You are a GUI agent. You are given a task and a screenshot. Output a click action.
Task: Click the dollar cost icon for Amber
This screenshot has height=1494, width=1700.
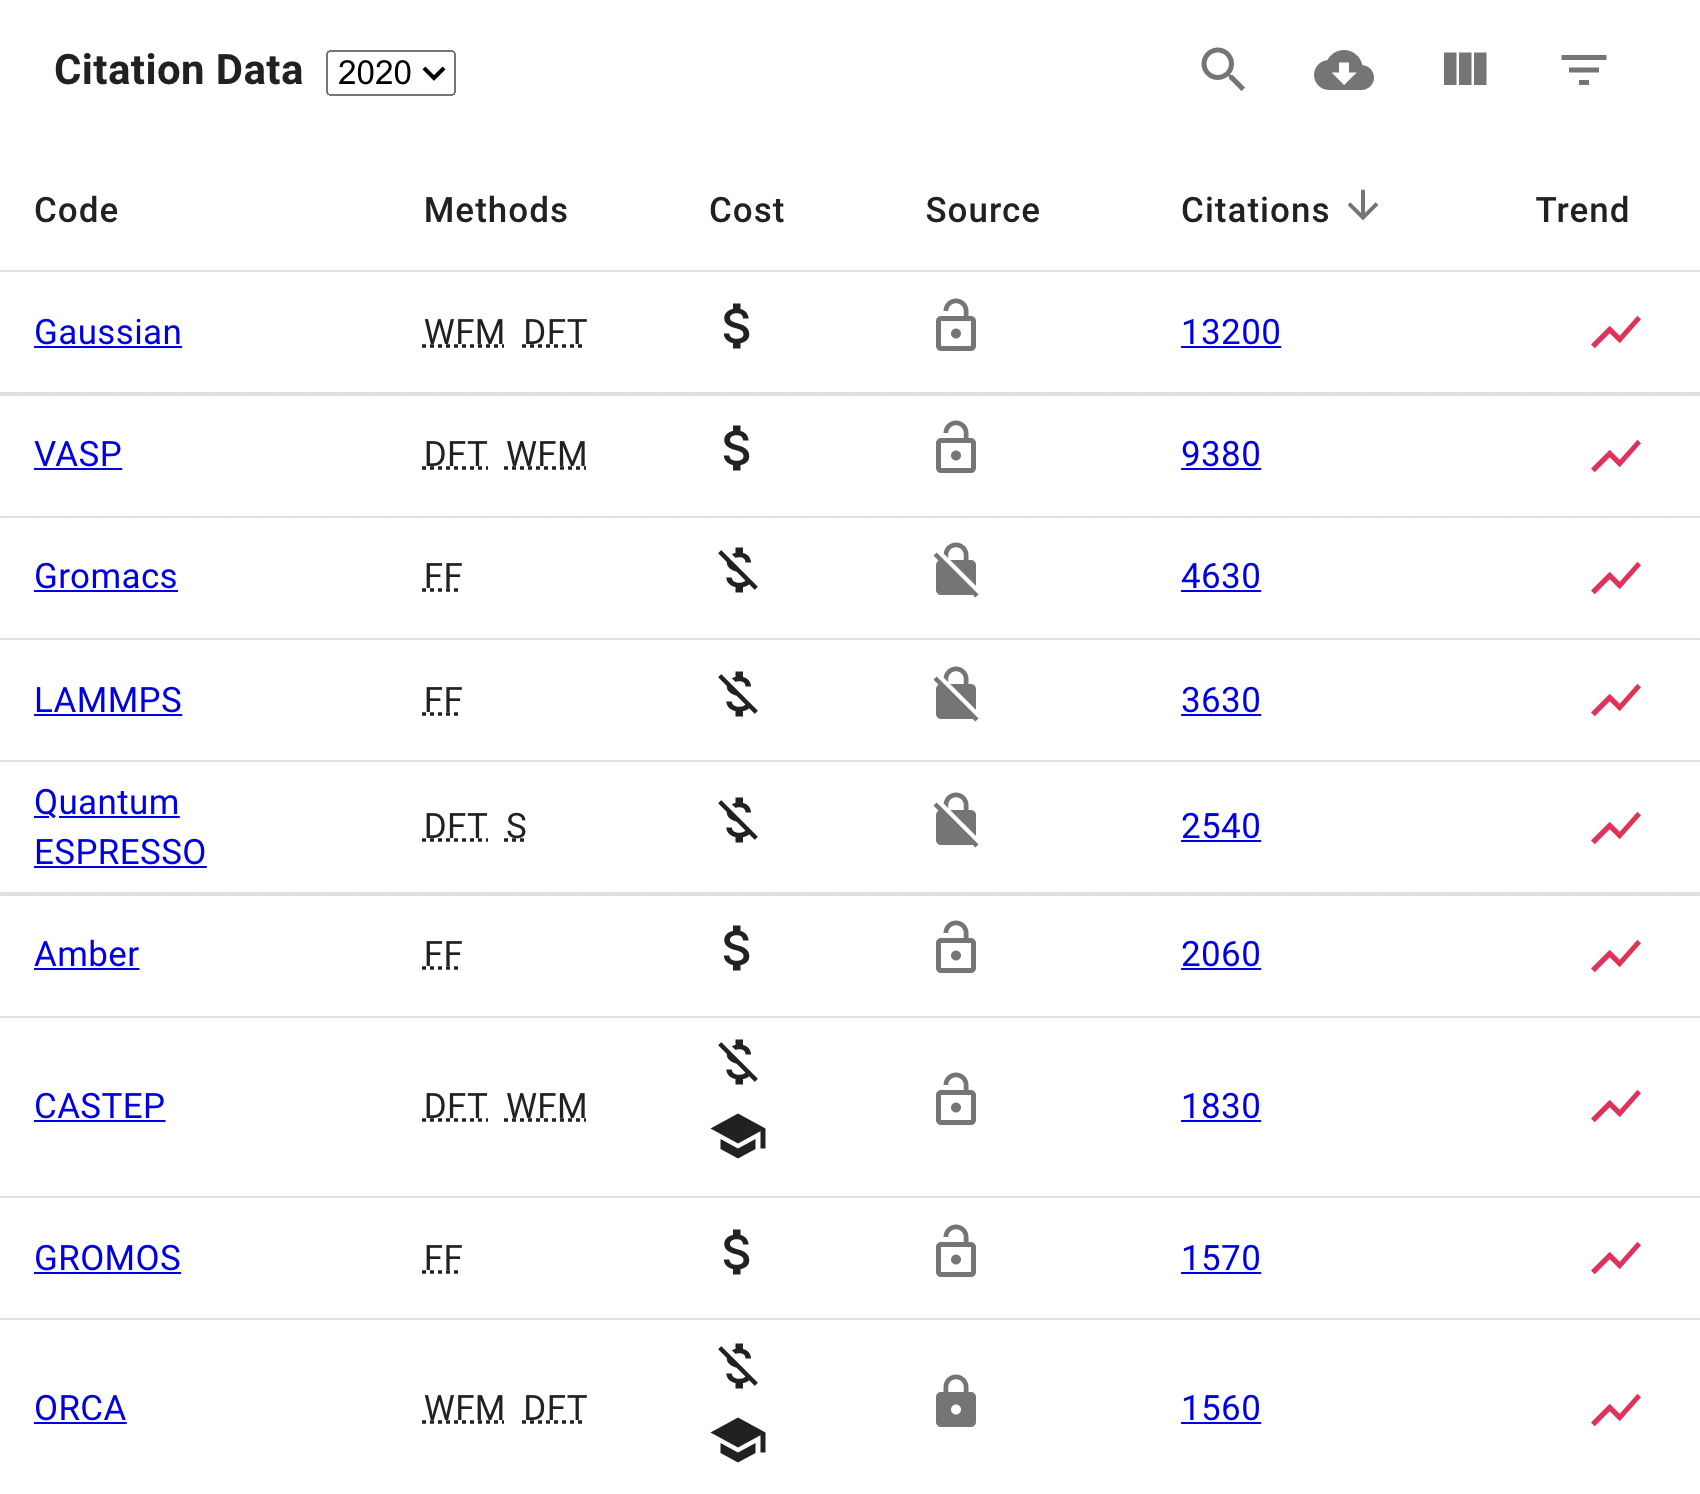(x=737, y=948)
